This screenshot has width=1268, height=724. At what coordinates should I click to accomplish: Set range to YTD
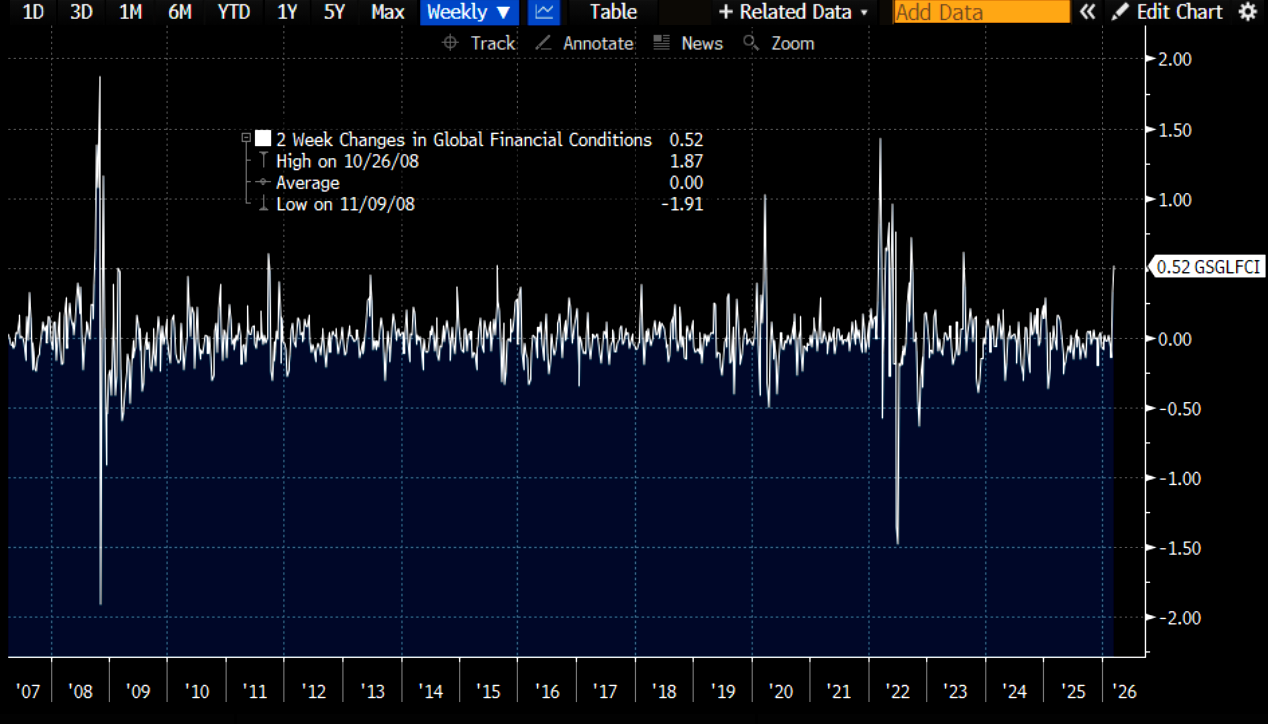point(233,12)
